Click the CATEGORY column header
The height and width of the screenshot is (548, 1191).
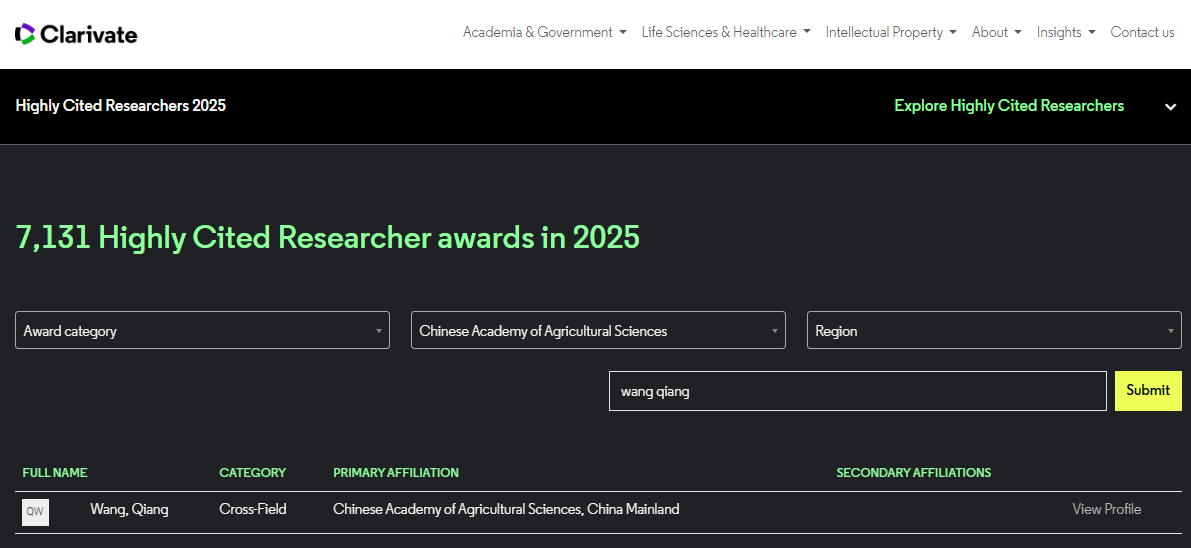(252, 473)
